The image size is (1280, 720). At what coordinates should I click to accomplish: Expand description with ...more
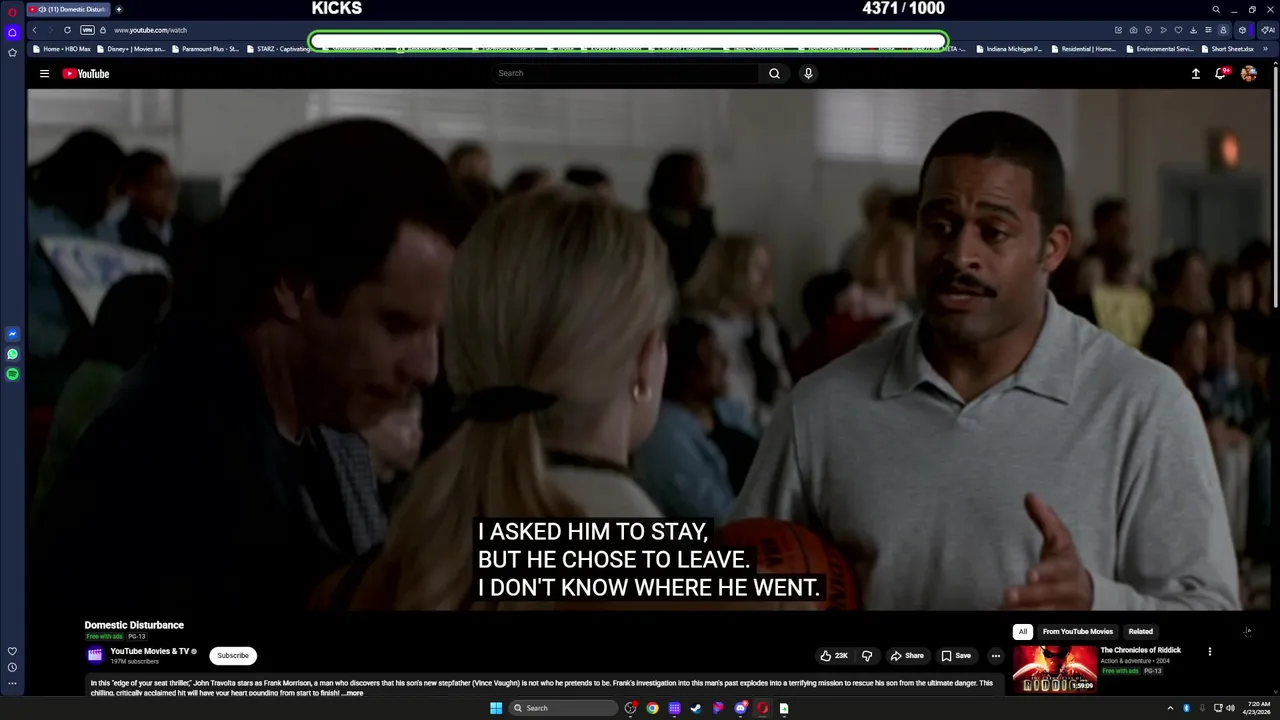click(353, 693)
